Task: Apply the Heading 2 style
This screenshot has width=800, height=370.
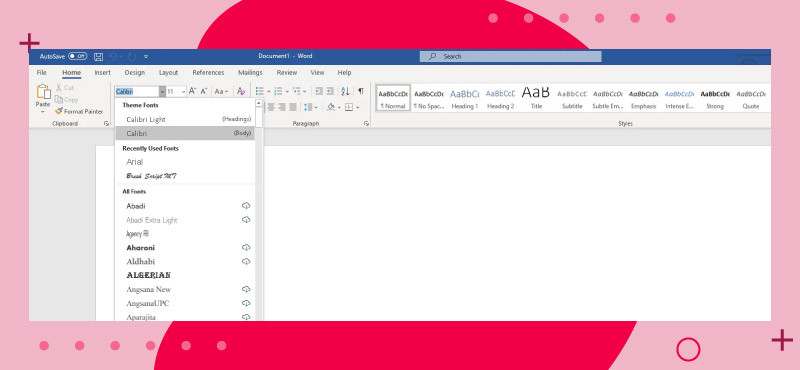Action: [x=500, y=98]
